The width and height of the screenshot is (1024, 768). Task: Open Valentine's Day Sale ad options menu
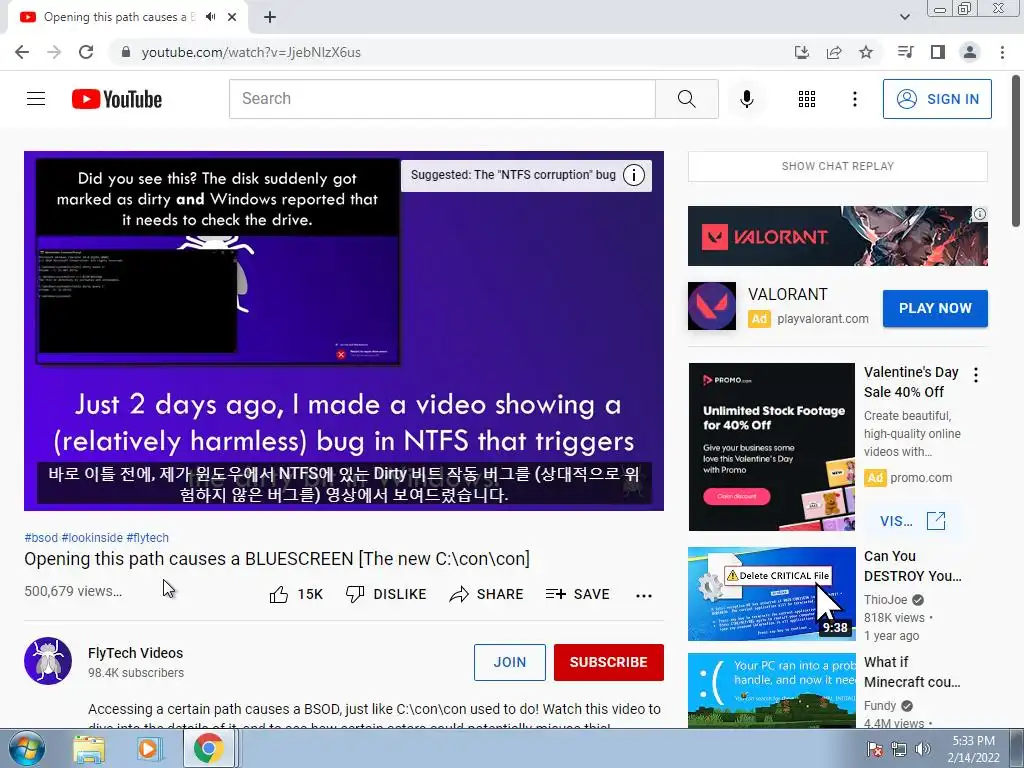pos(976,375)
